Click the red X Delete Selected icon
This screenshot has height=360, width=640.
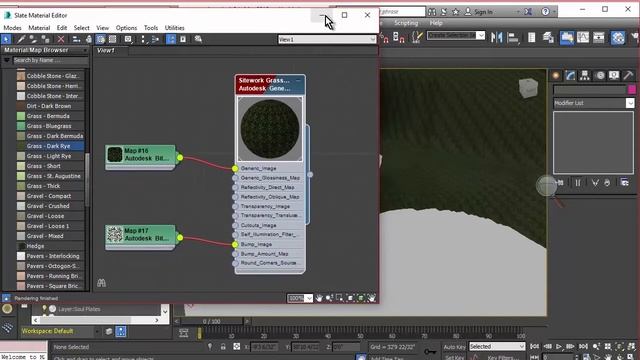[61, 39]
